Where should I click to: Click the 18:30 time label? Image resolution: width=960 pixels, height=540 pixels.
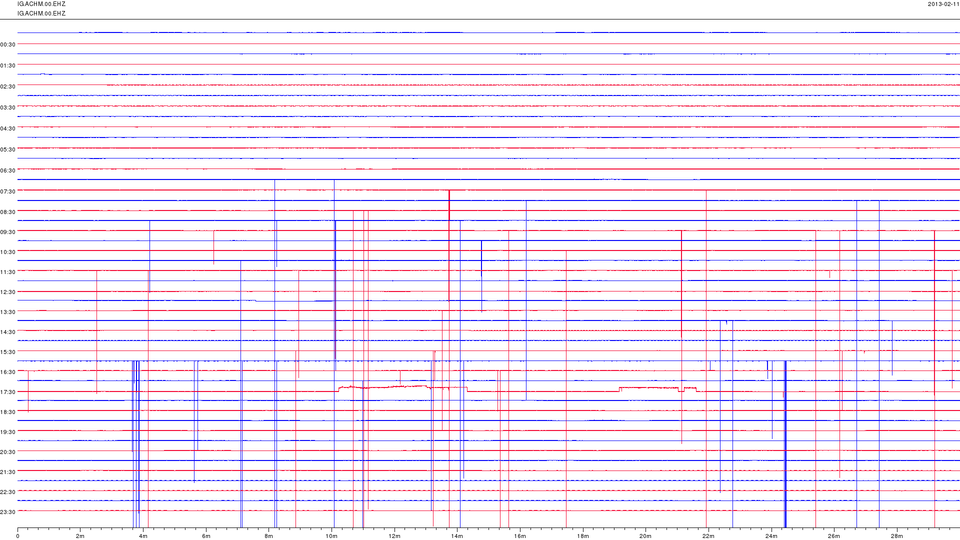[7, 412]
